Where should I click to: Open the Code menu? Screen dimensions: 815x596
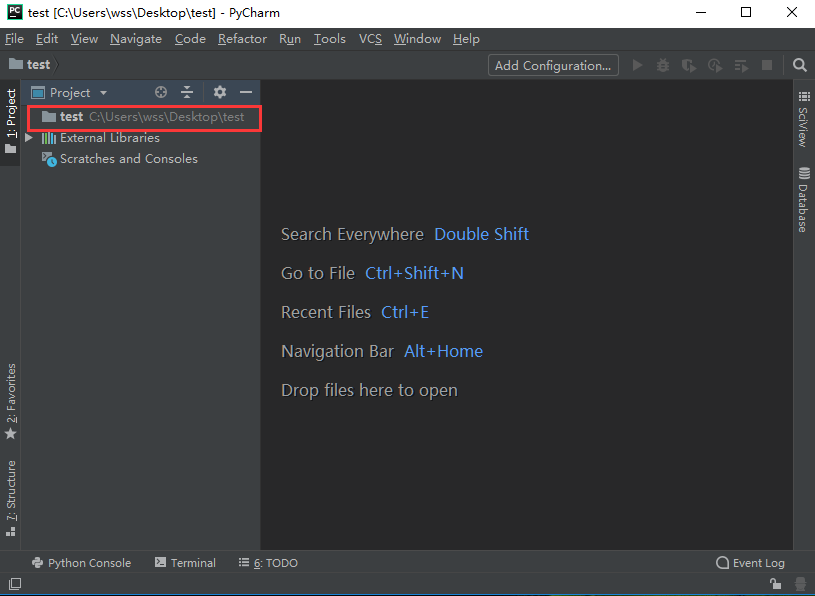pyautogui.click(x=190, y=39)
